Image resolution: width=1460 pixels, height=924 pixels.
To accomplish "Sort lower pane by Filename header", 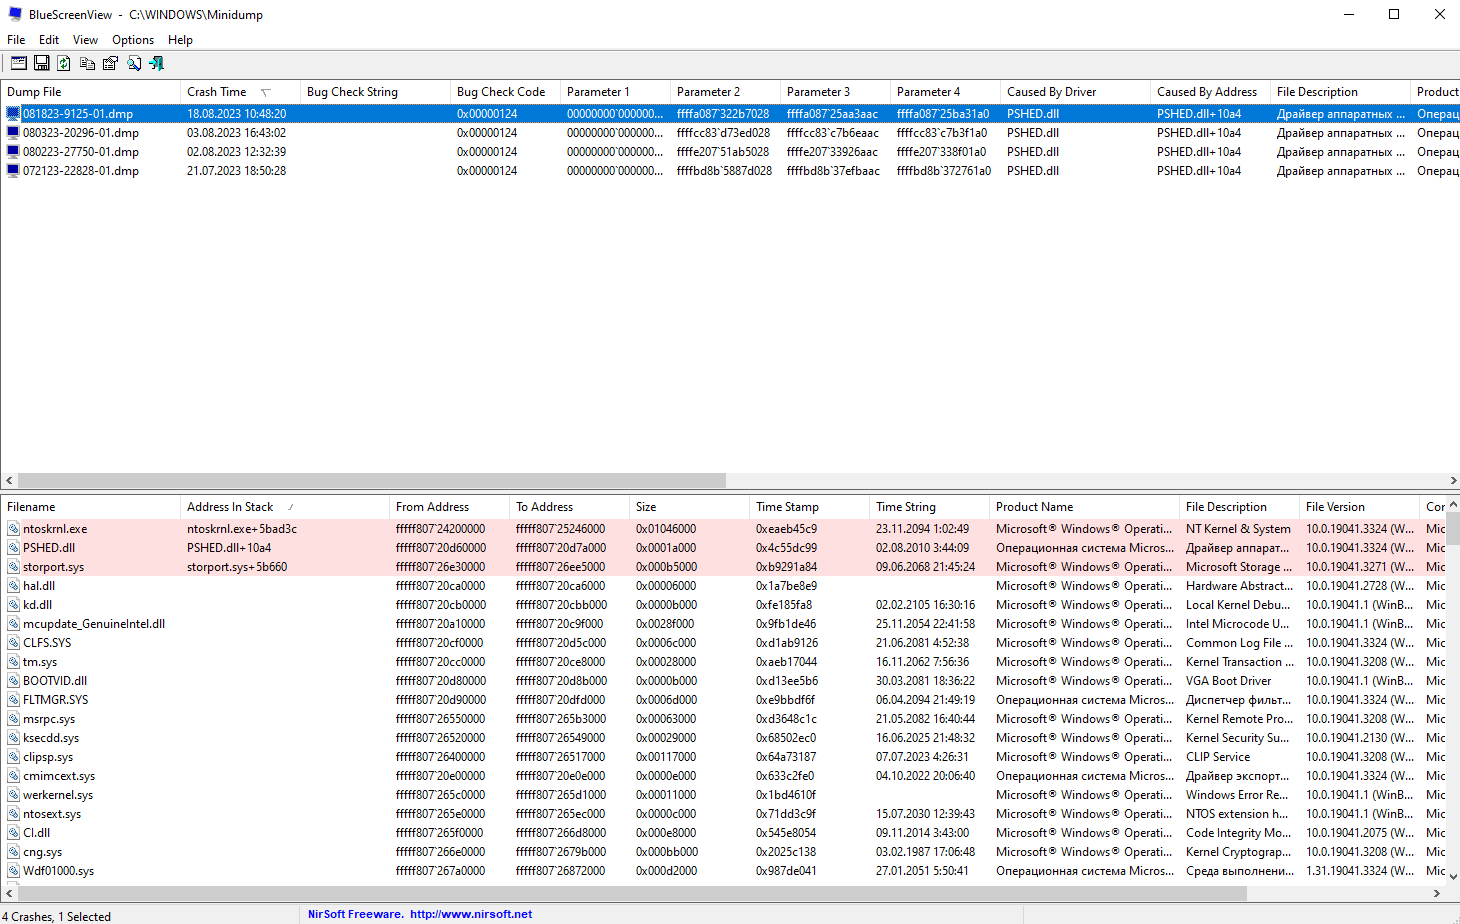I will tap(90, 507).
